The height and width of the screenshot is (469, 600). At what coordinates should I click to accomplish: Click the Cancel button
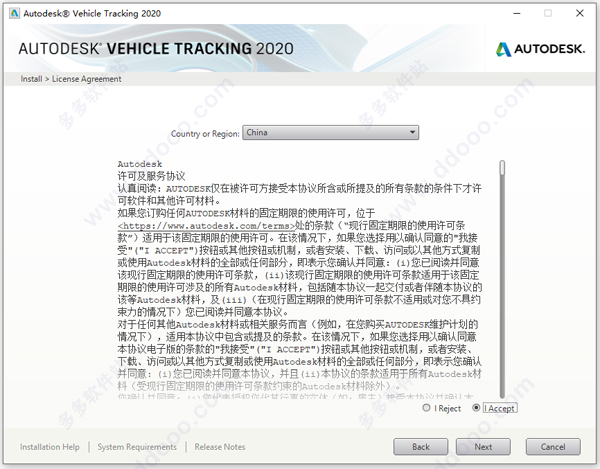click(553, 447)
